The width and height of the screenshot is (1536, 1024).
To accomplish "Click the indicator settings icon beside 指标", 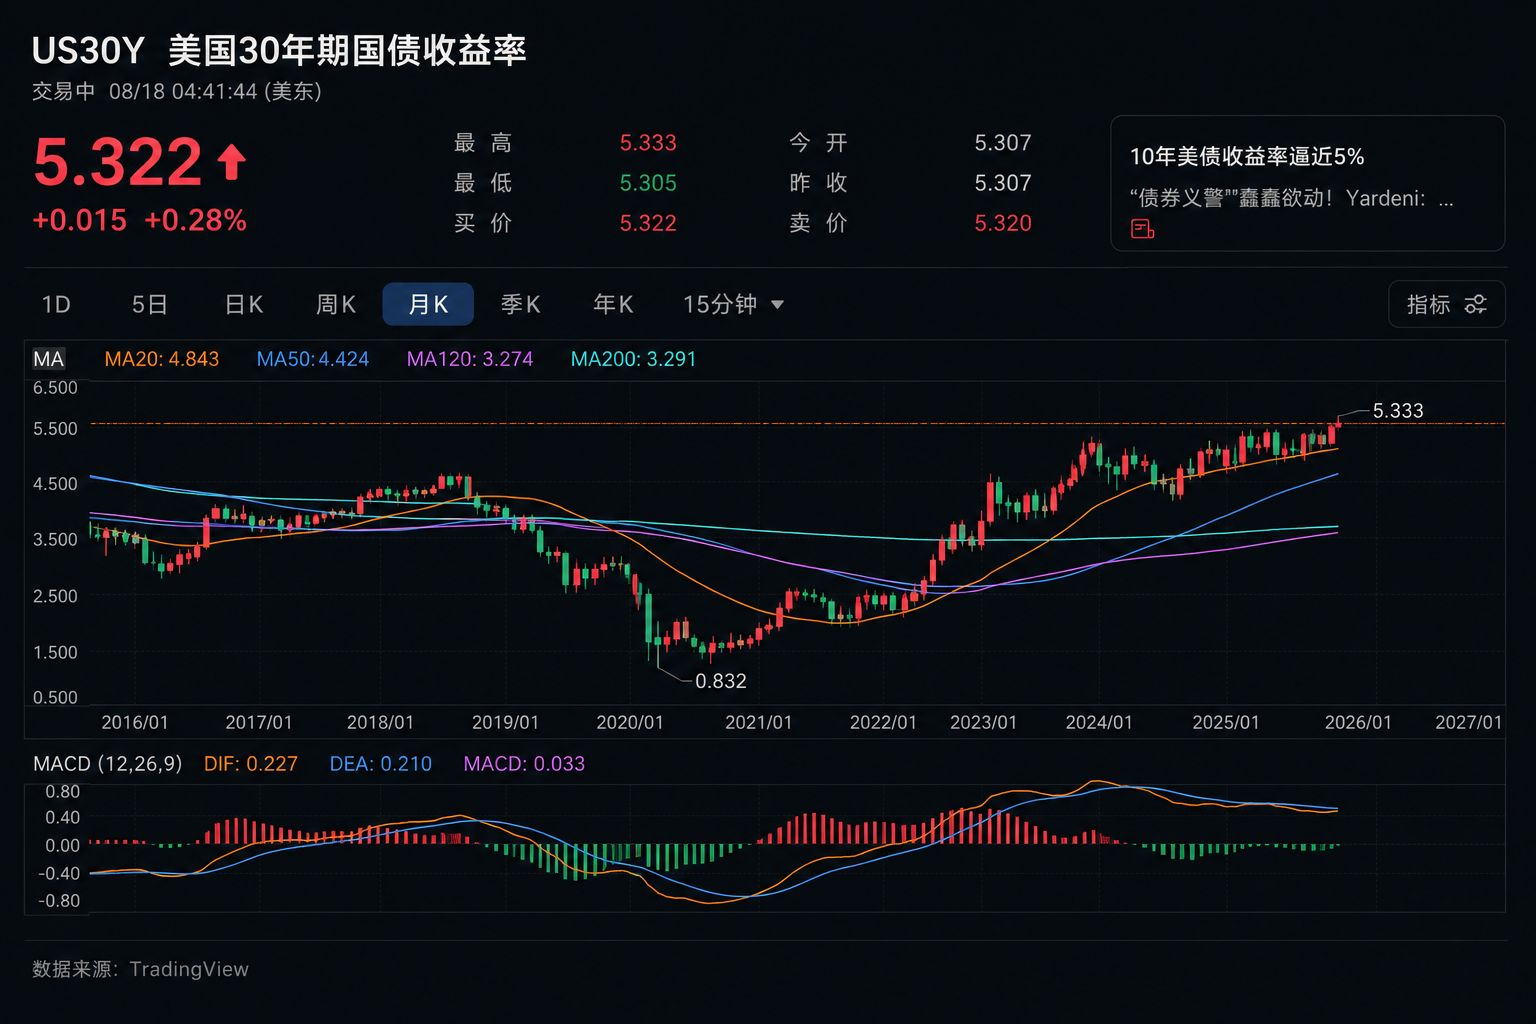I will (x=1475, y=304).
